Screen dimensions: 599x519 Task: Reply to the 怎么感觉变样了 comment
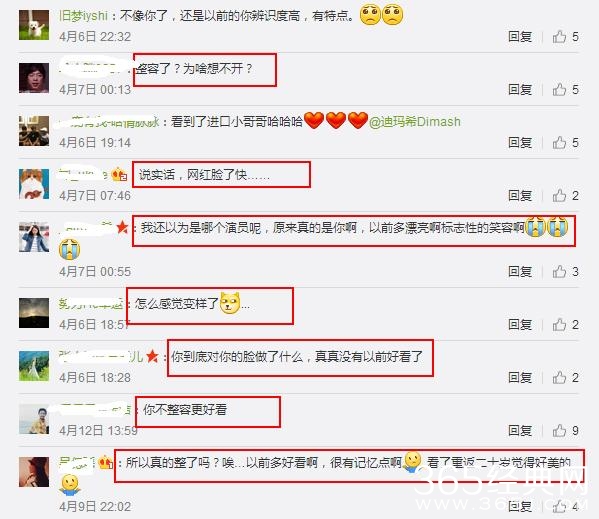click(520, 325)
